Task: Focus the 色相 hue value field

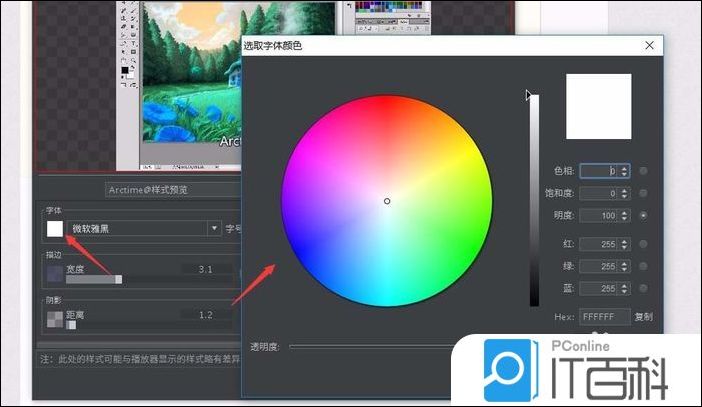Action: [599, 171]
